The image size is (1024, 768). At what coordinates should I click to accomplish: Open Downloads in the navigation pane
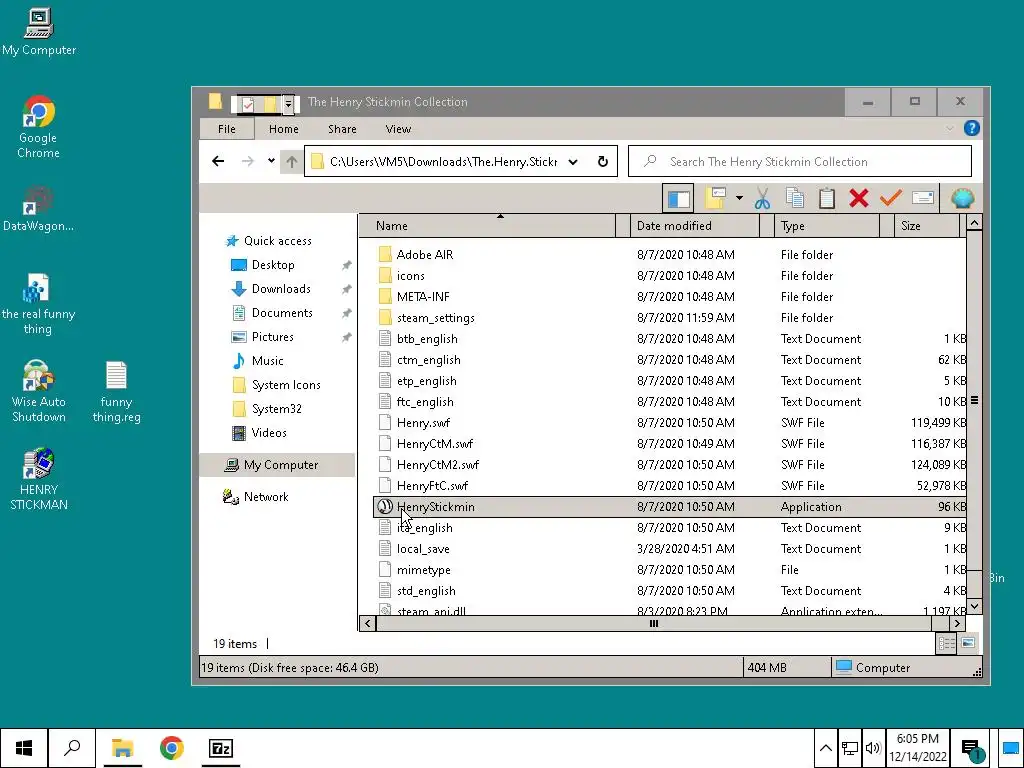[x=281, y=289]
